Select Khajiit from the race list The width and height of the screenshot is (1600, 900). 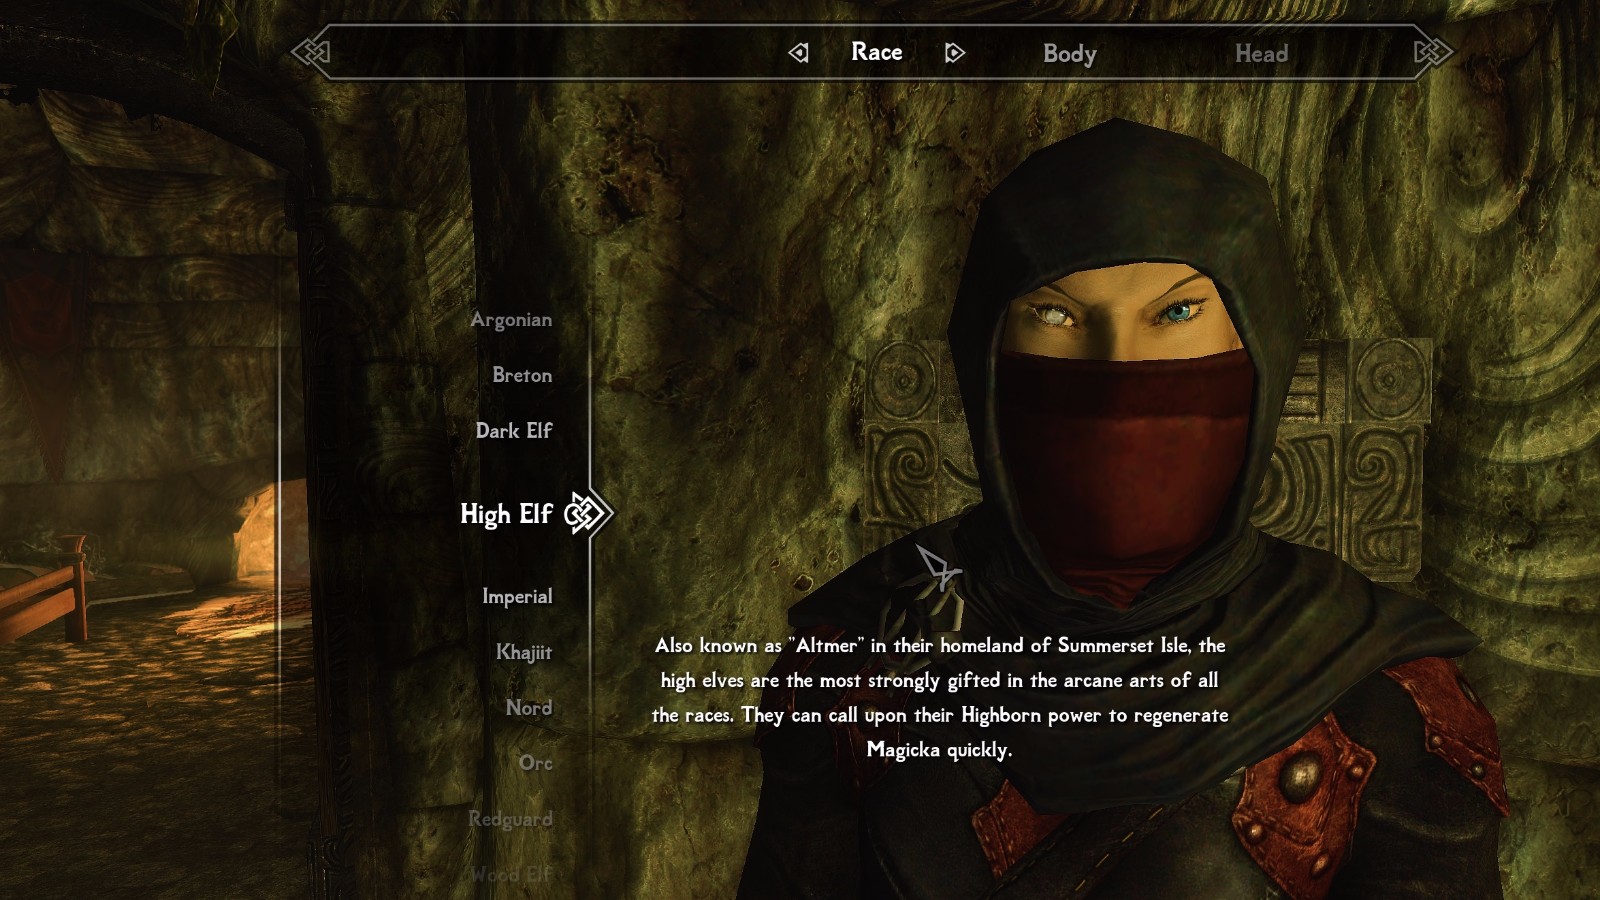[x=523, y=652]
